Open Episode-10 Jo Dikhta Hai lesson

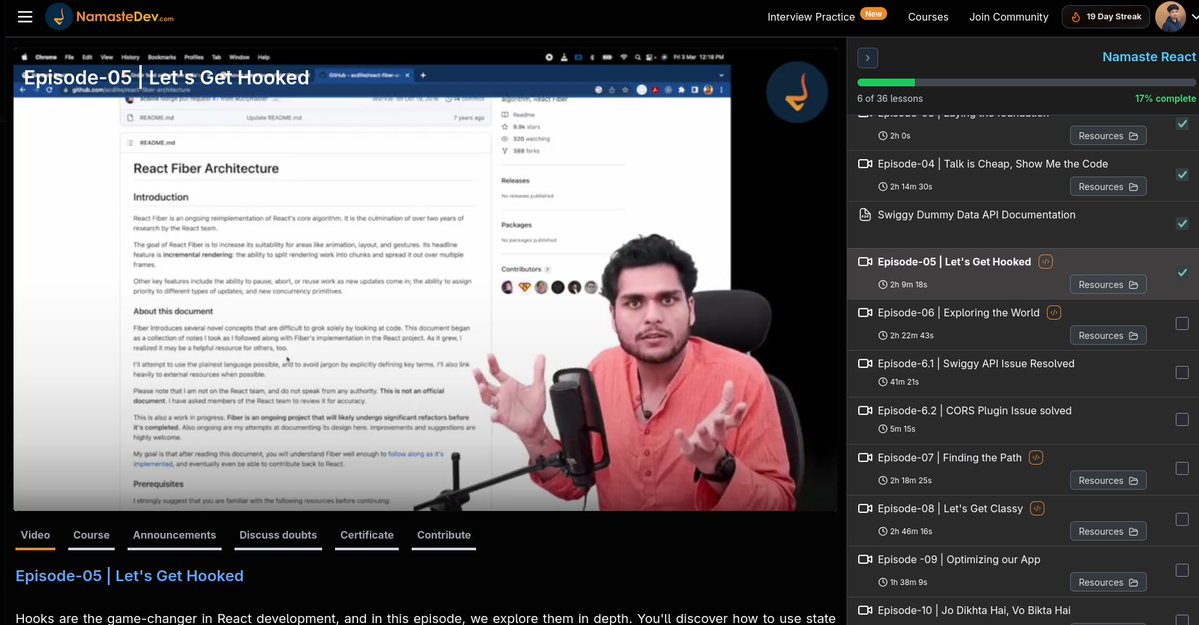click(973, 610)
